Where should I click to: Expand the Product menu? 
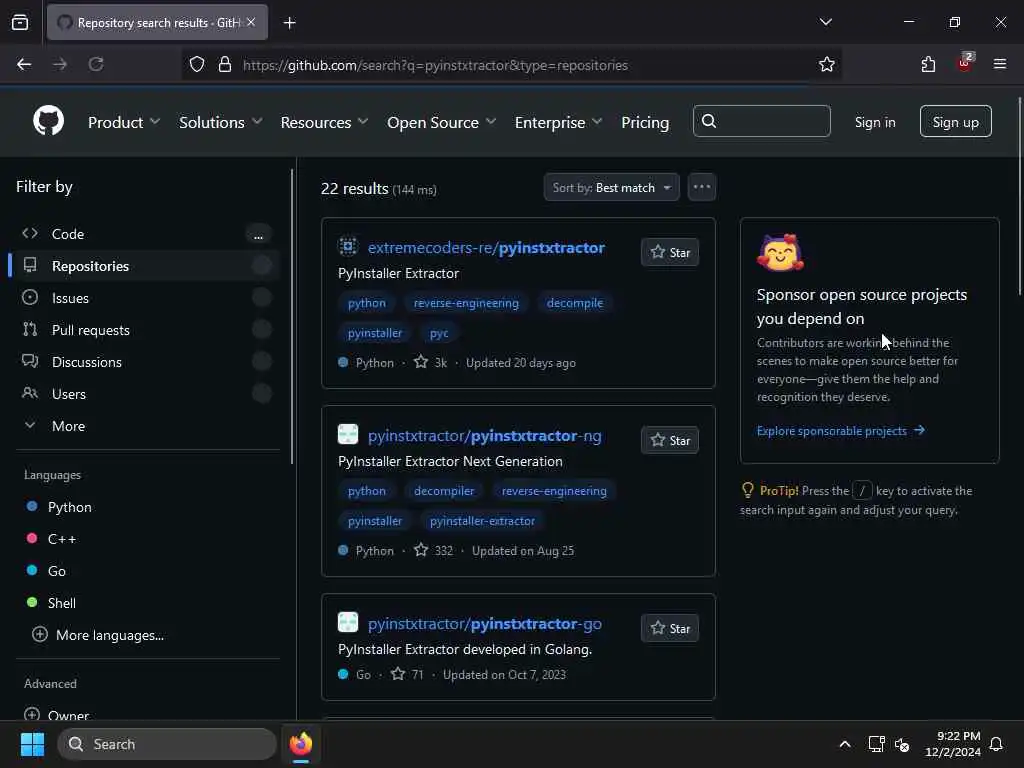(124, 122)
